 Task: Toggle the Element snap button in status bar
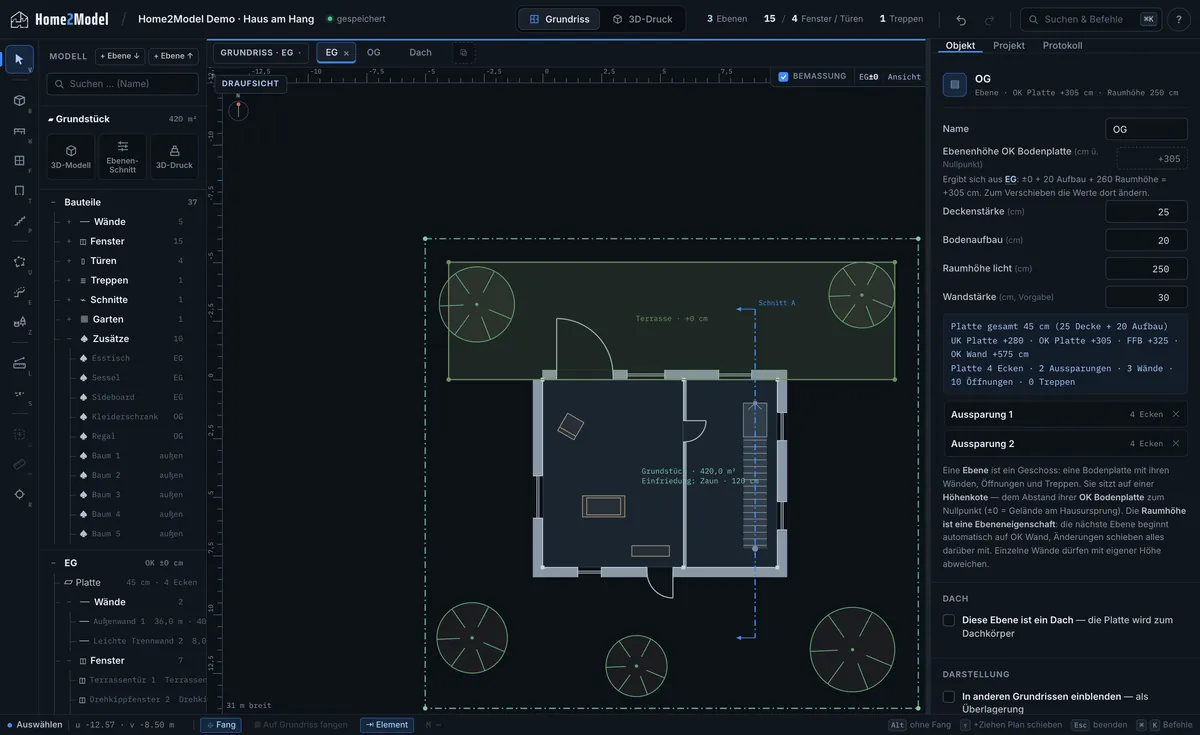click(387, 725)
